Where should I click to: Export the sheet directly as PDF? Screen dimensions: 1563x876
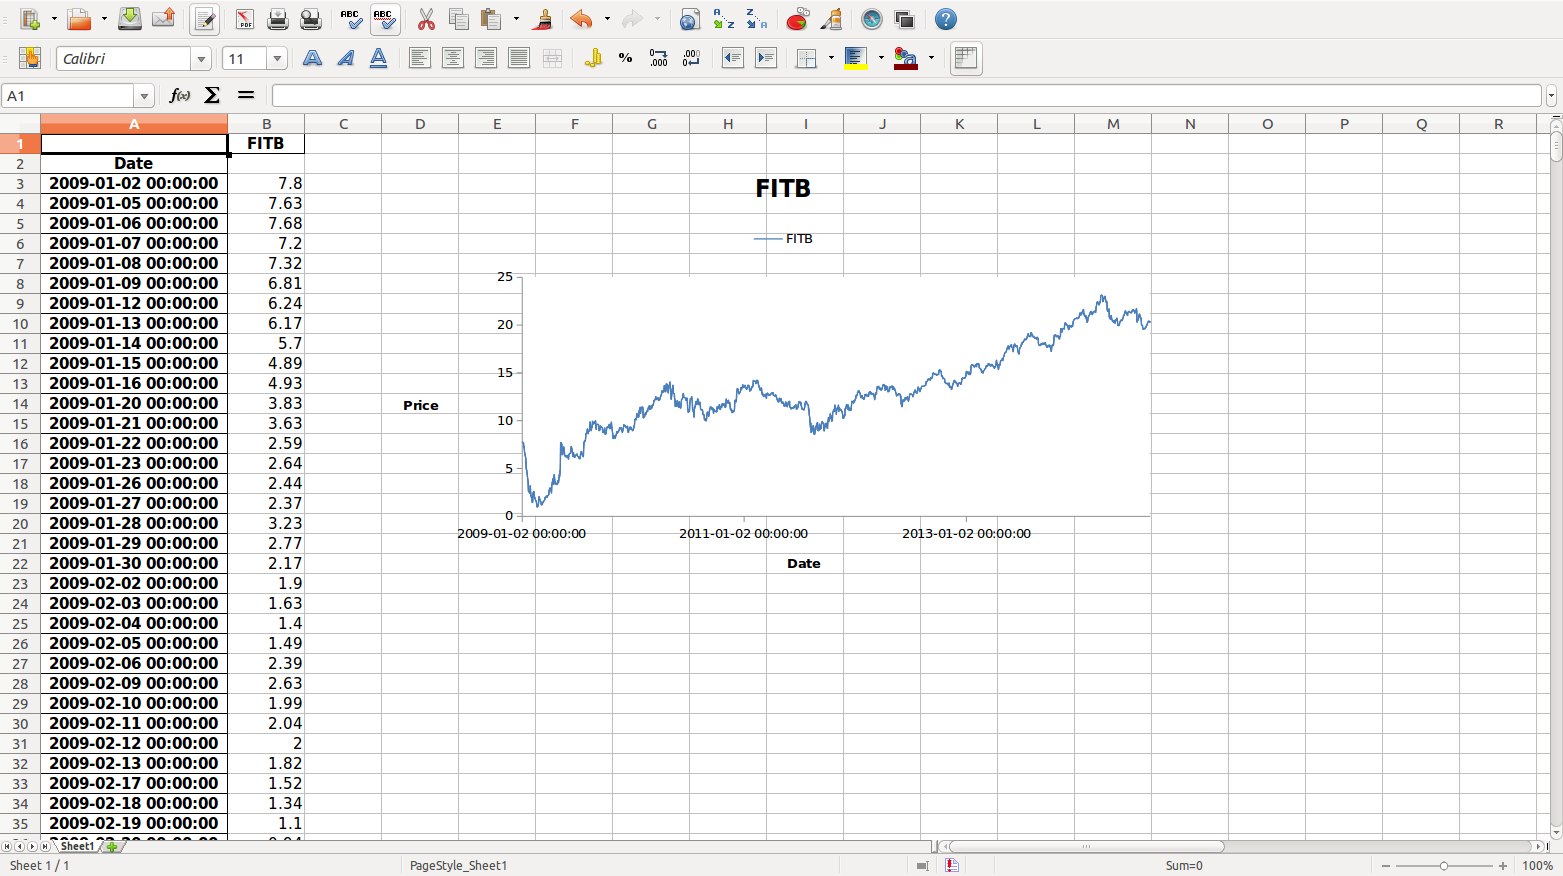tap(244, 19)
